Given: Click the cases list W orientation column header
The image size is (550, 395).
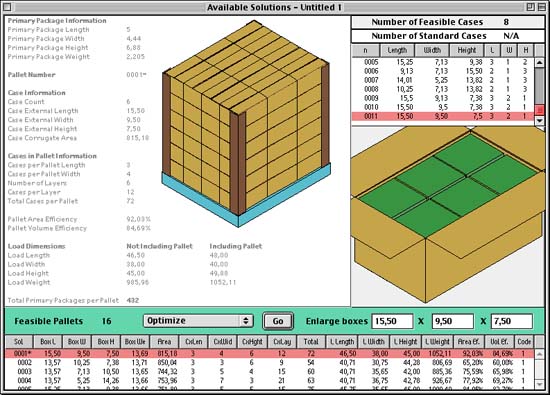Looking at the screenshot, I should pos(509,50).
